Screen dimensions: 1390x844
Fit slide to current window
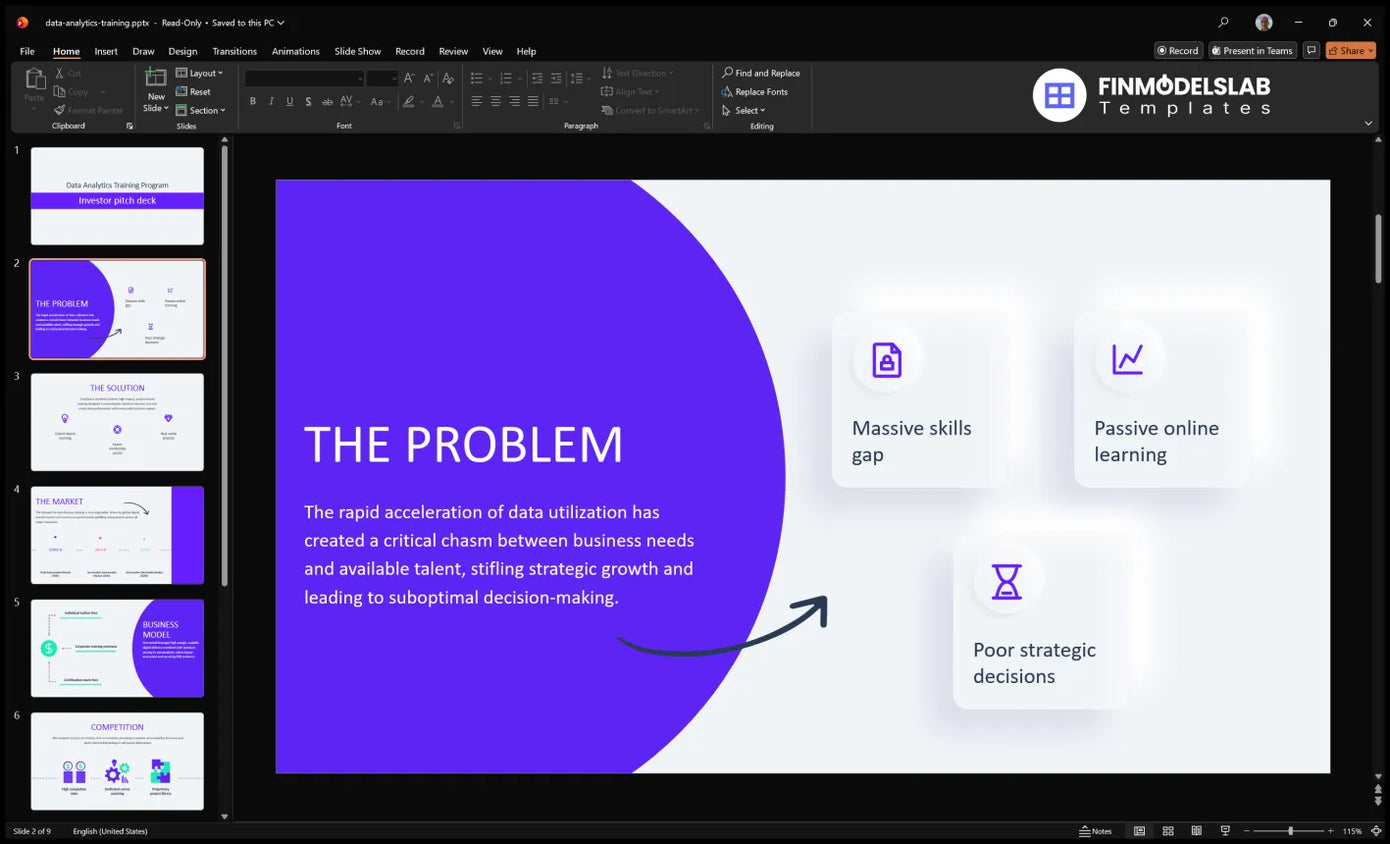(x=1377, y=831)
